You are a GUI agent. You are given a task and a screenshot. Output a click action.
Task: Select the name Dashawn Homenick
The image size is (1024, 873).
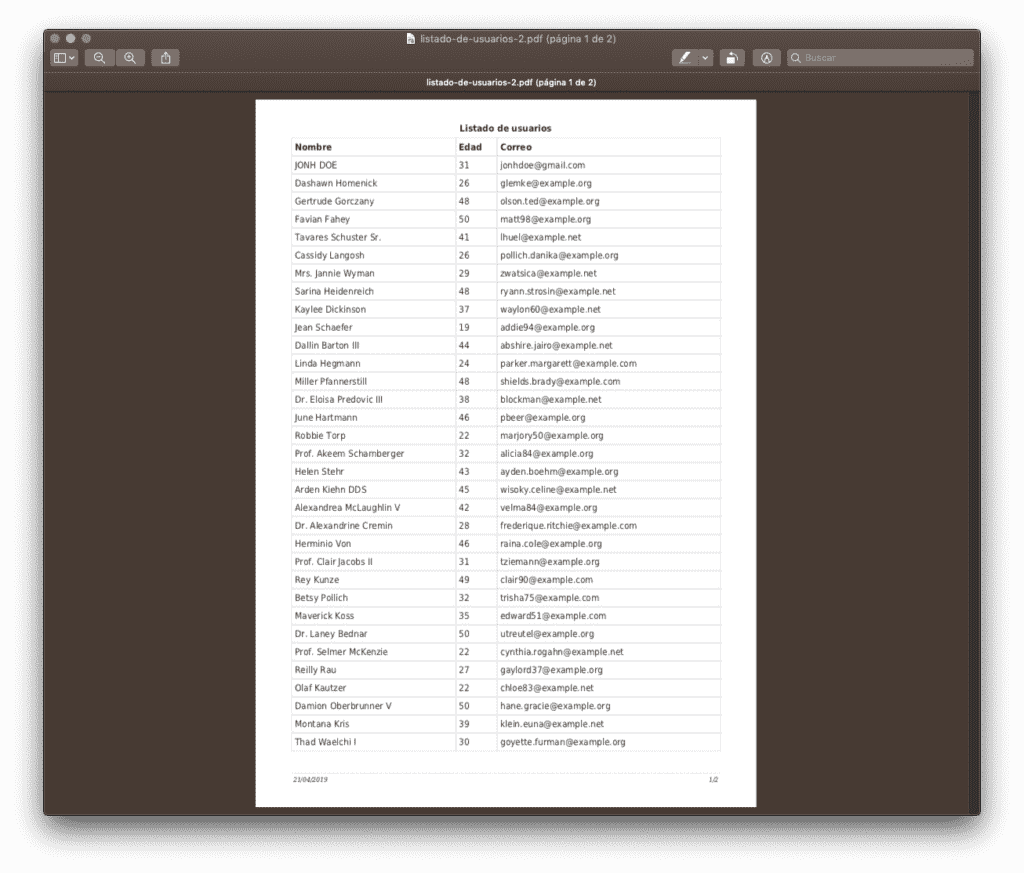click(x=336, y=183)
